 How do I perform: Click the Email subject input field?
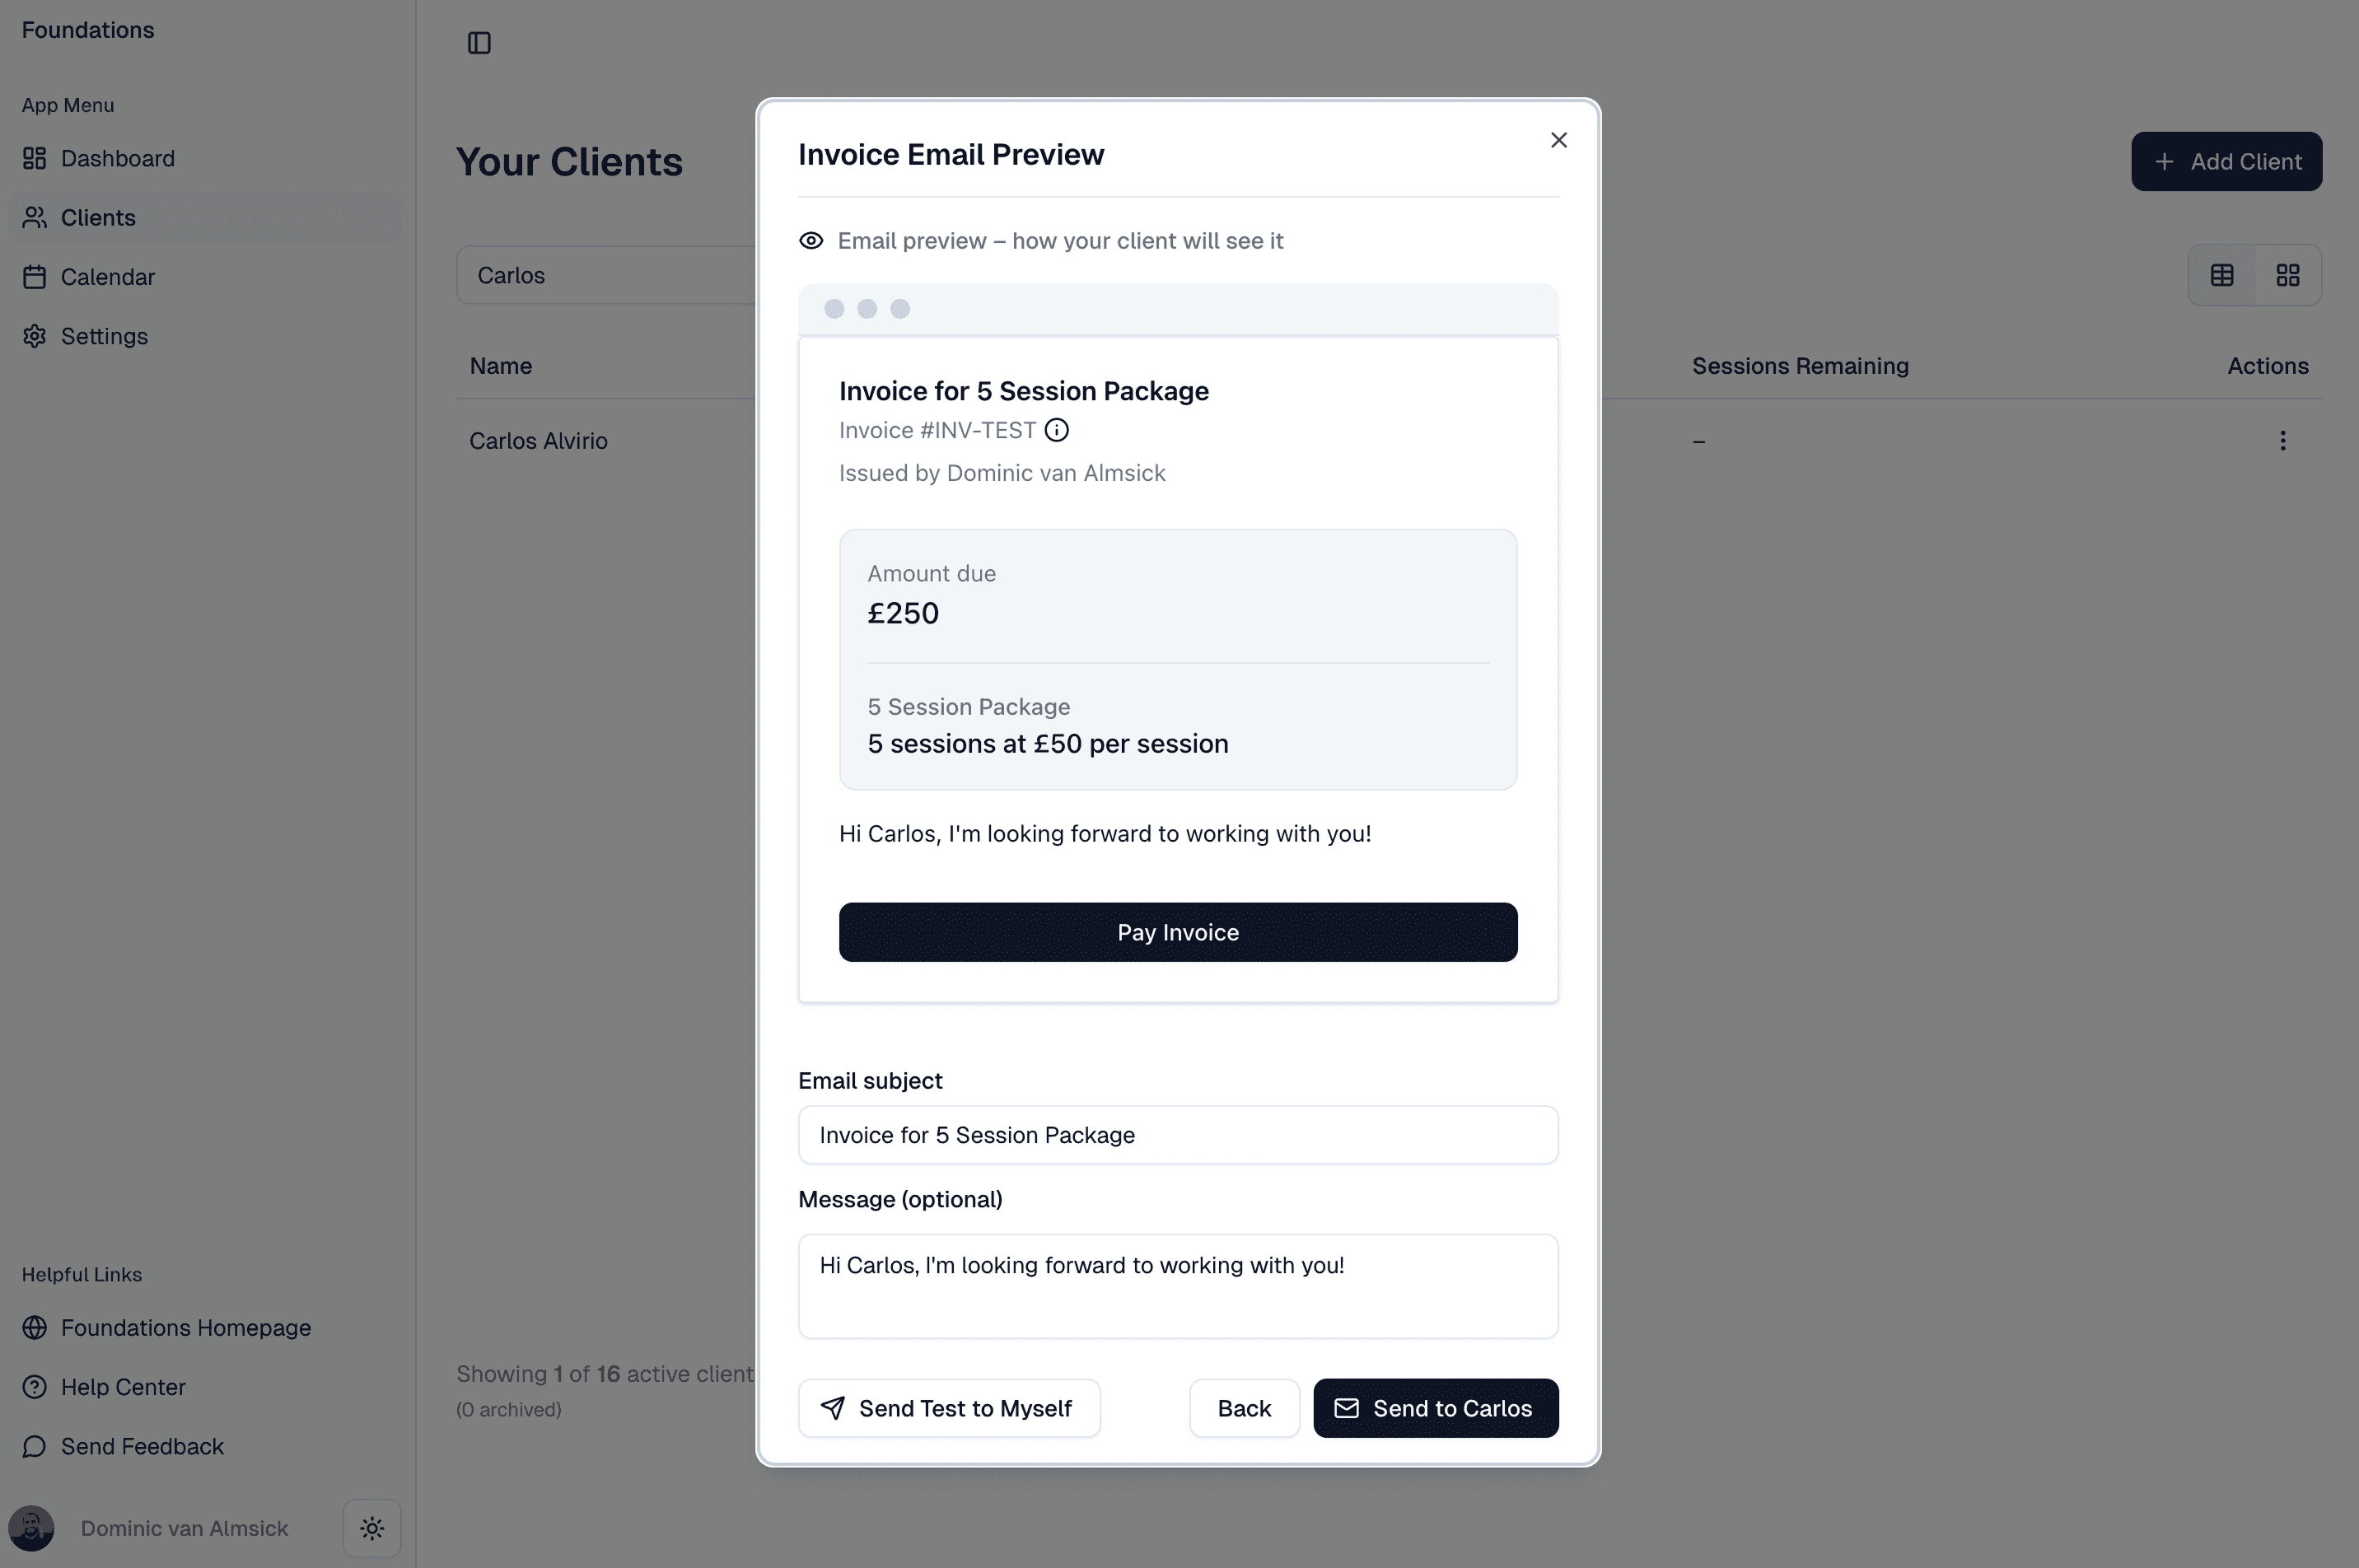[x=1177, y=1135]
